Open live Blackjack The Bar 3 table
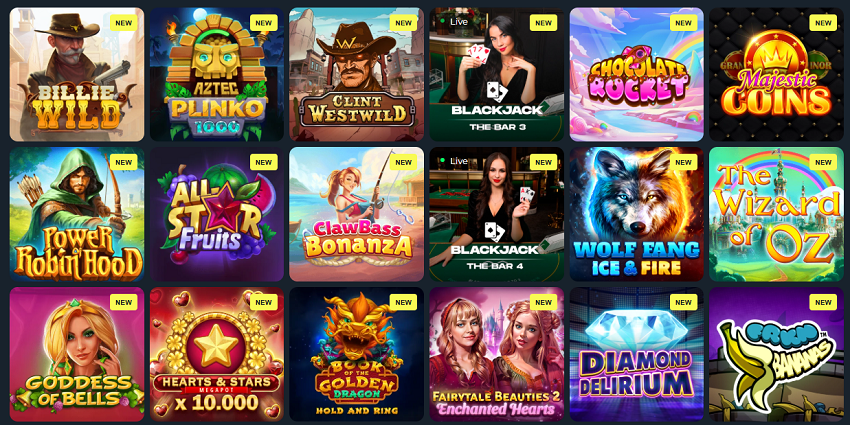Image resolution: width=850 pixels, height=425 pixels. 497,74
